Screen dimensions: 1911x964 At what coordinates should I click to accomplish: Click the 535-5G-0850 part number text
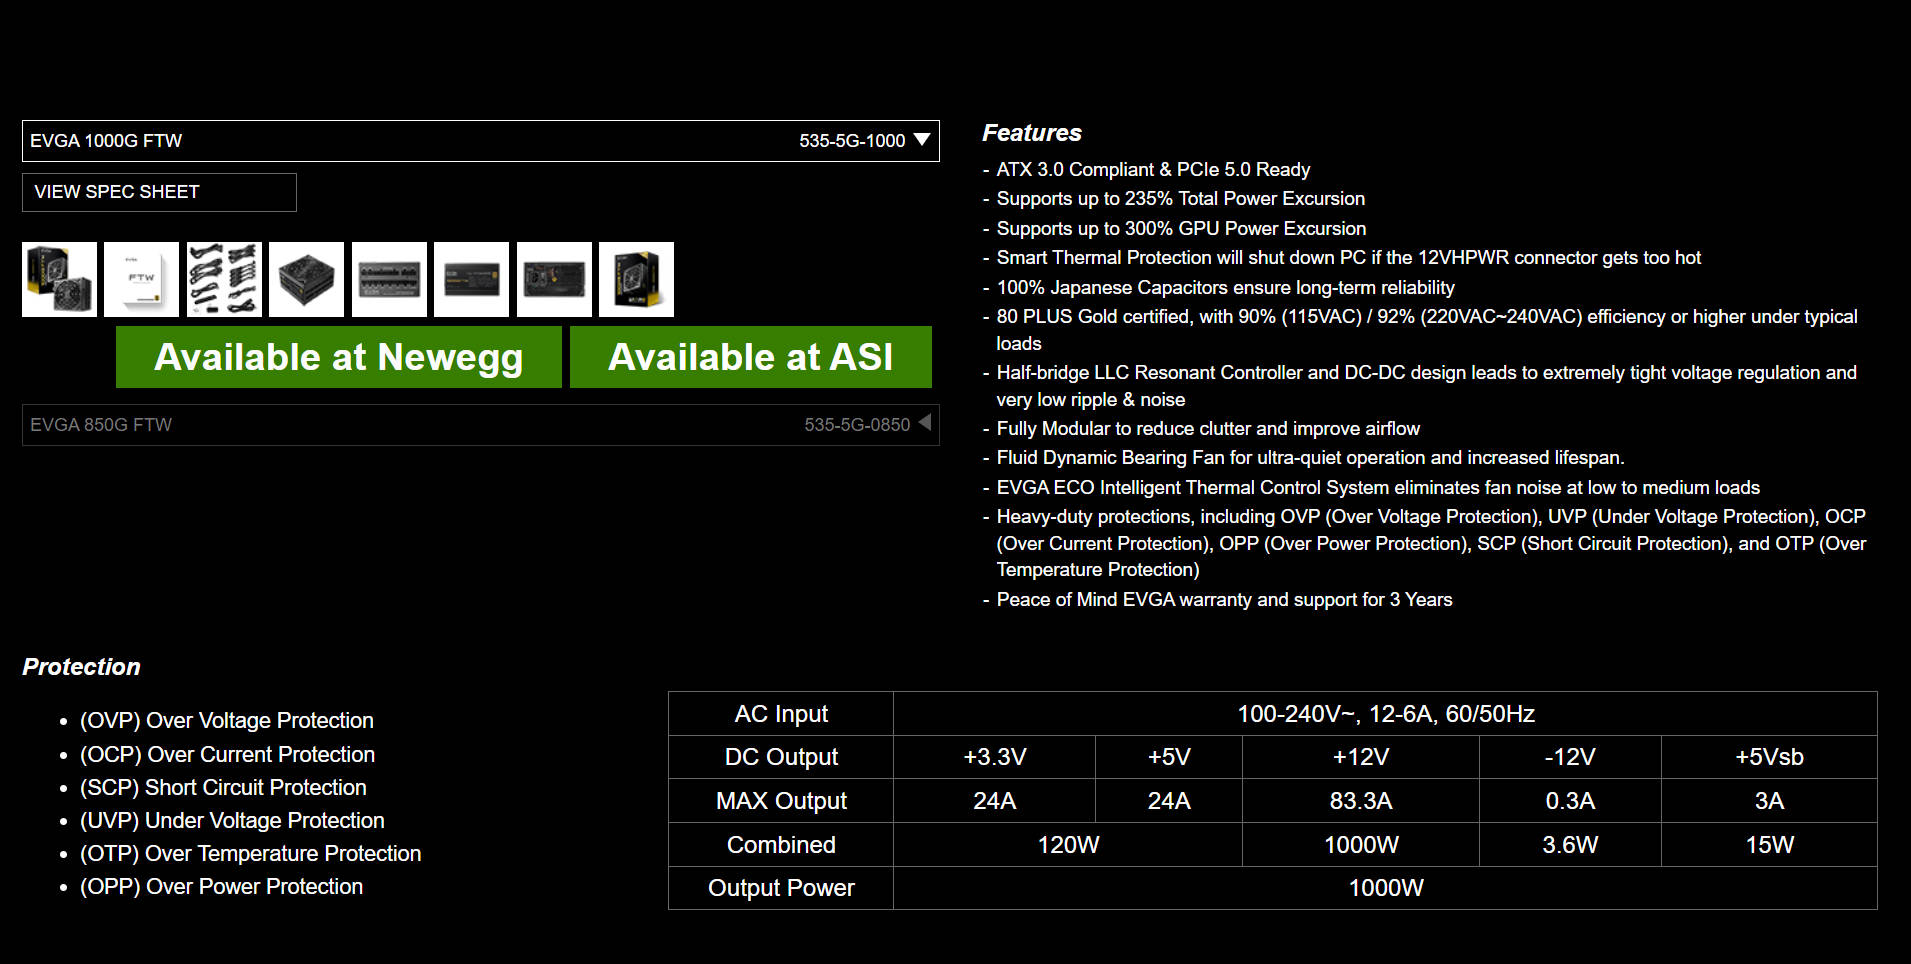click(857, 425)
